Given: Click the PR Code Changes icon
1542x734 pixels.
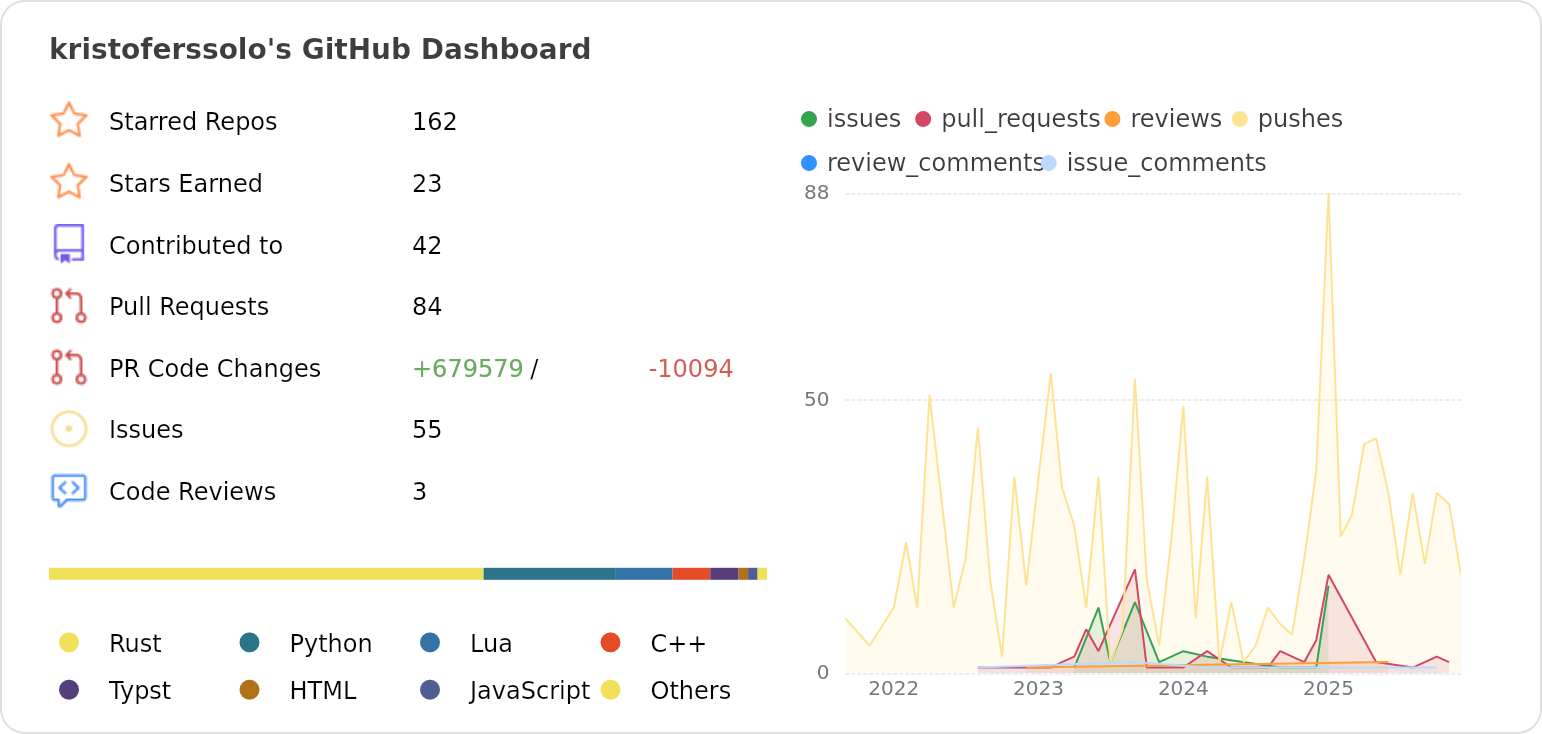Looking at the screenshot, I should pyautogui.click(x=69, y=368).
